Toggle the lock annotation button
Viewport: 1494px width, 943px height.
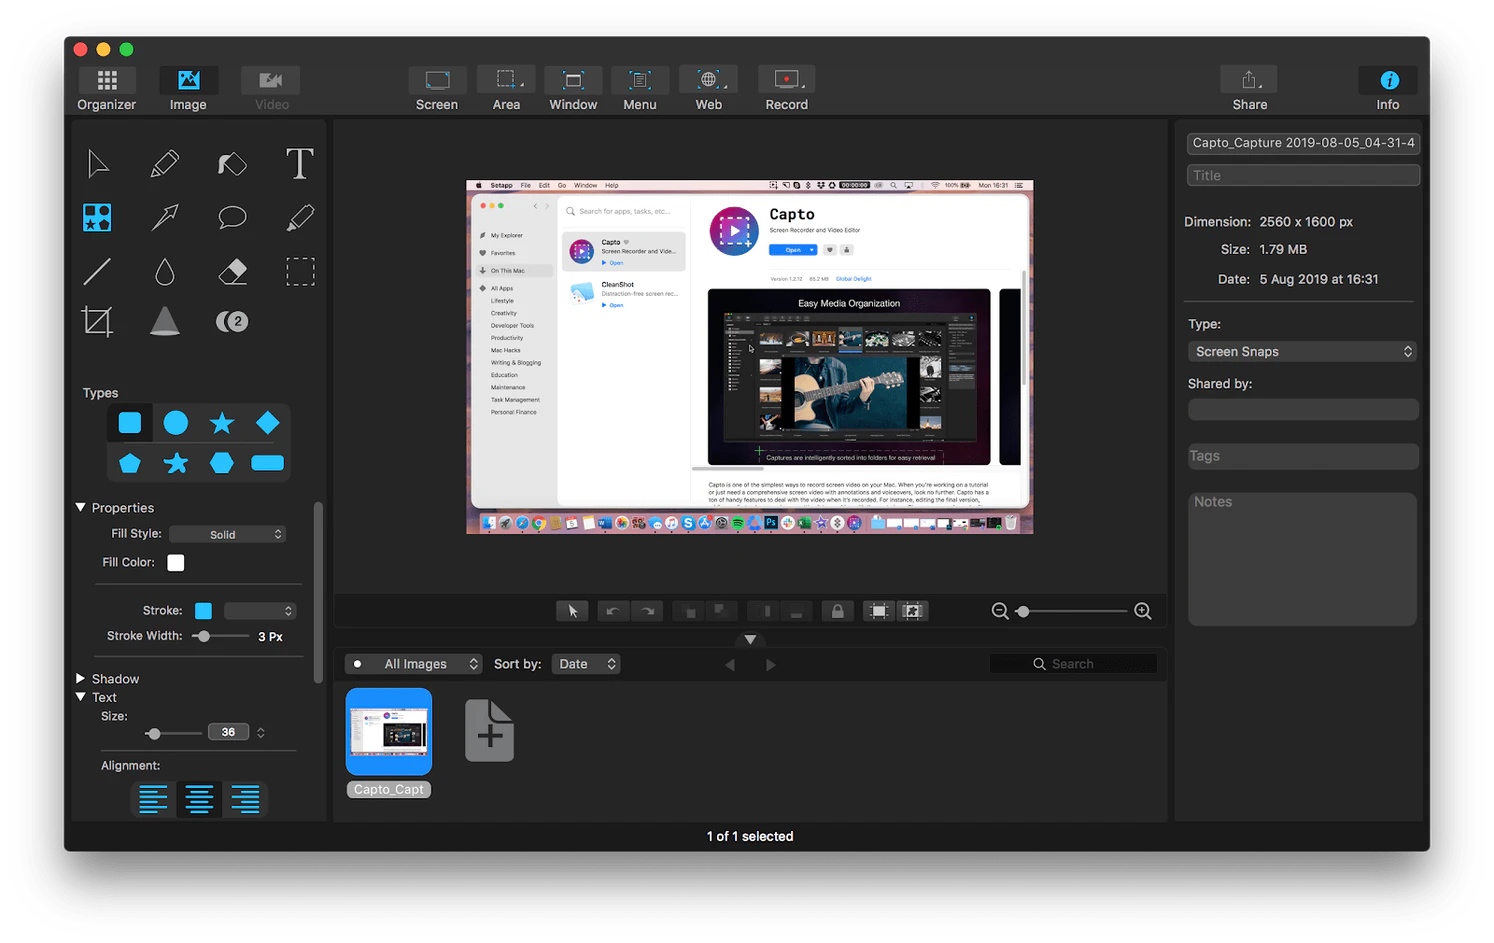pyautogui.click(x=837, y=610)
